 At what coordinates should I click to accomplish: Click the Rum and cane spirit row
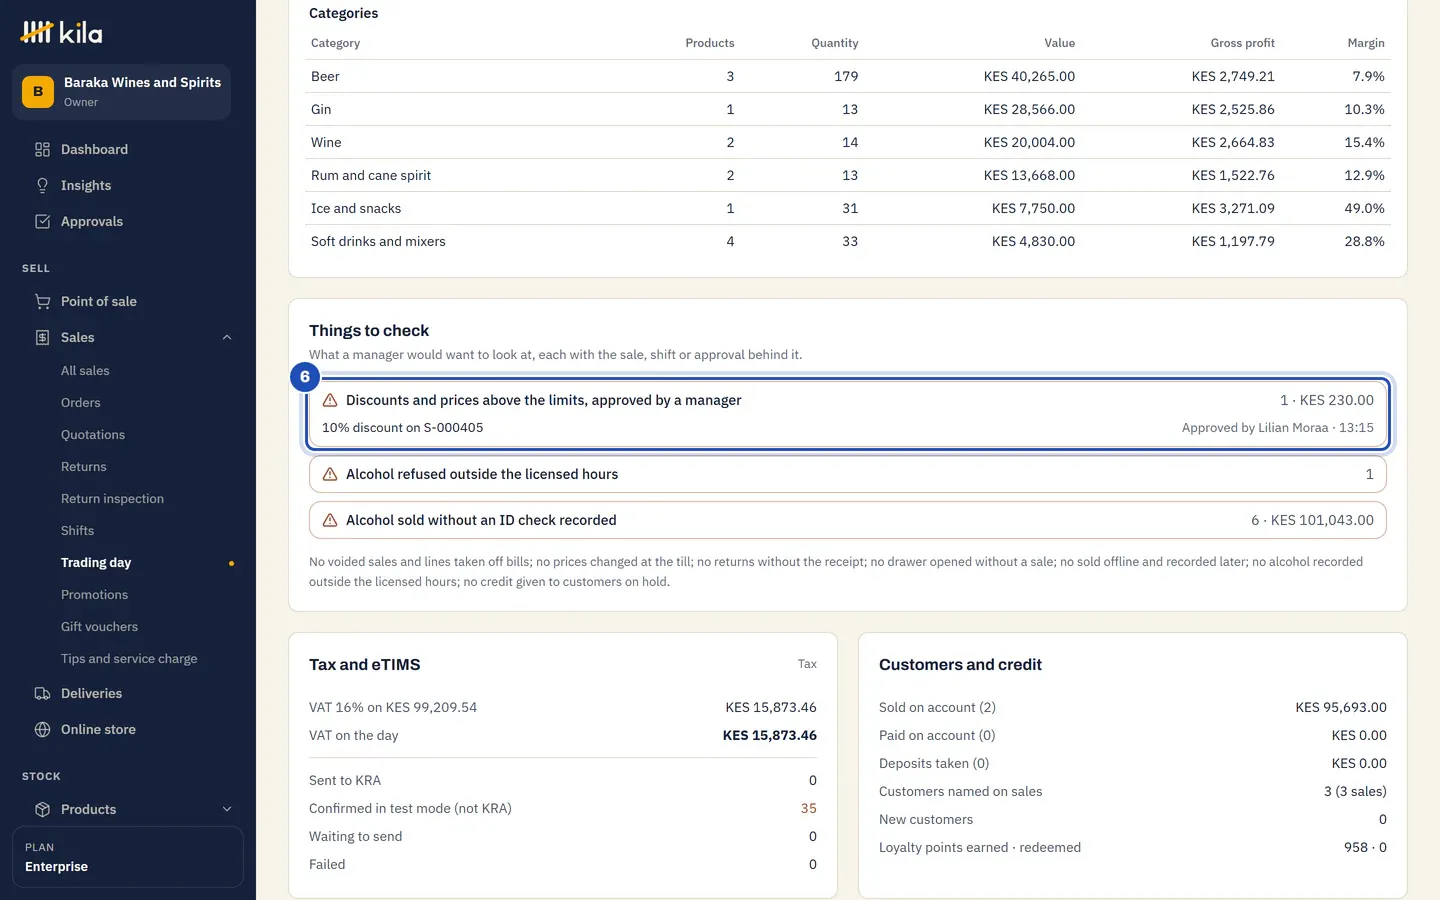point(848,175)
